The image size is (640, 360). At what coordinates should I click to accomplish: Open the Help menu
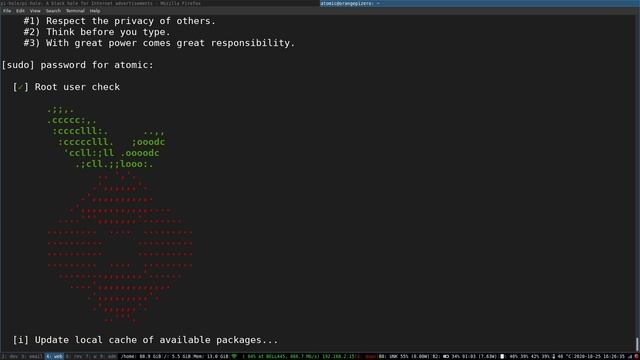(x=95, y=11)
